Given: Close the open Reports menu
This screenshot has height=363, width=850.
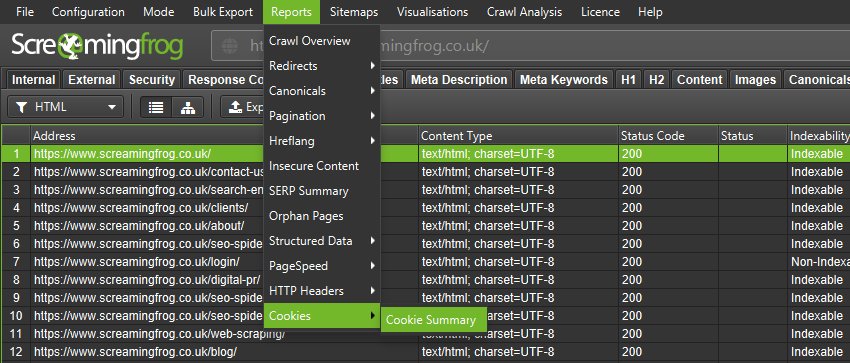Looking at the screenshot, I should pos(292,11).
